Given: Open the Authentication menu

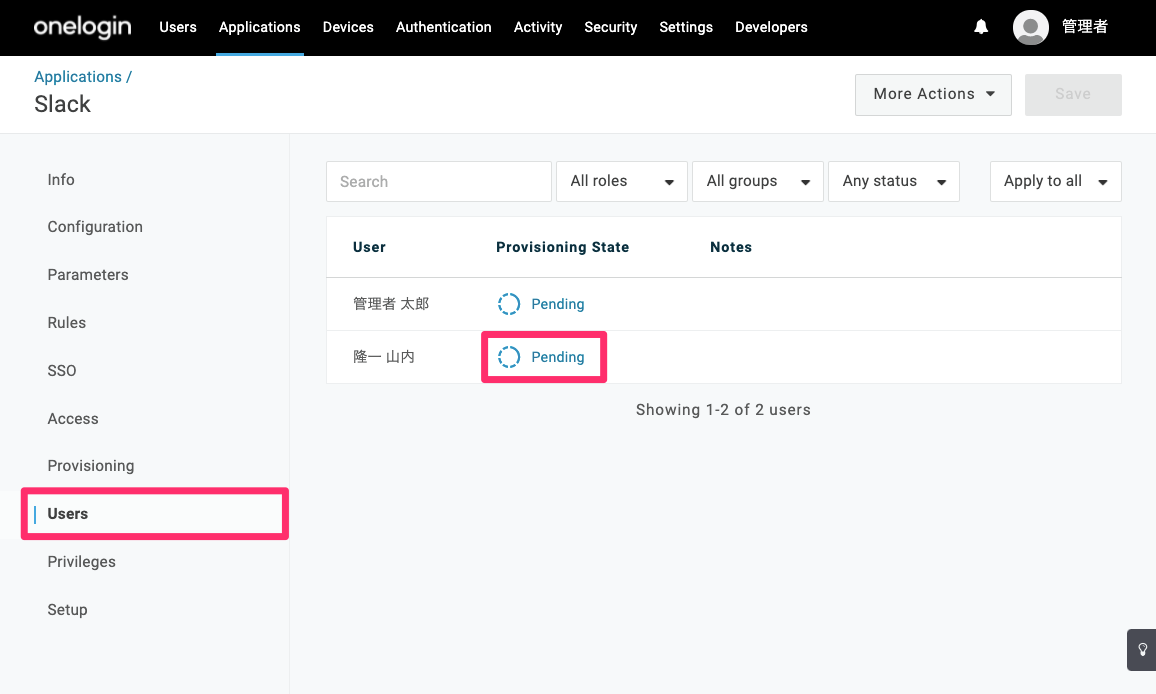Looking at the screenshot, I should [x=444, y=27].
